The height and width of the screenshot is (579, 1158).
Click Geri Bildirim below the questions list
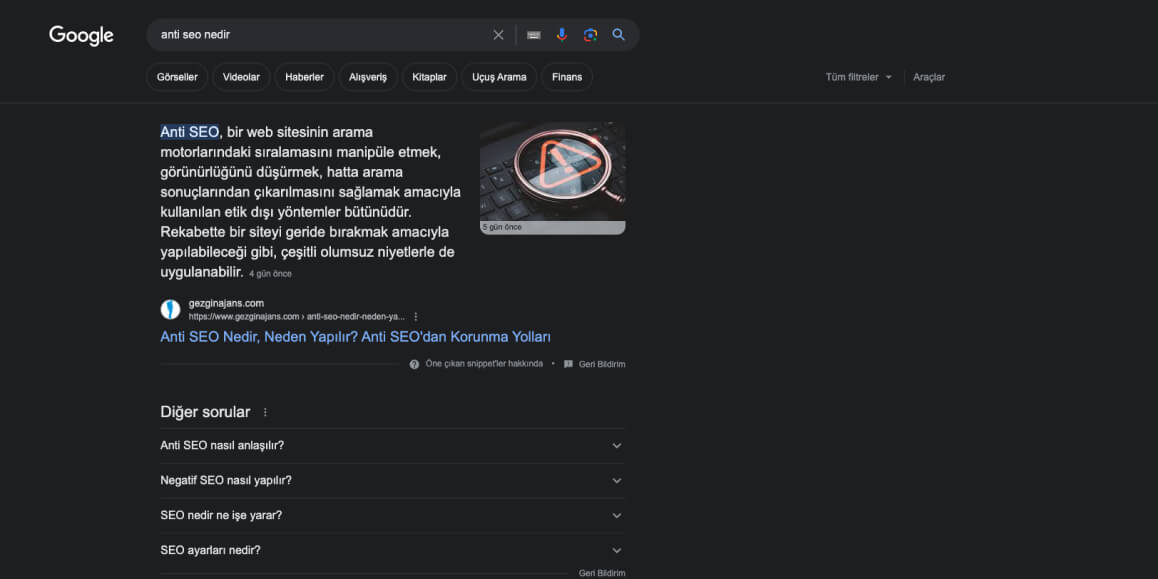(602, 573)
